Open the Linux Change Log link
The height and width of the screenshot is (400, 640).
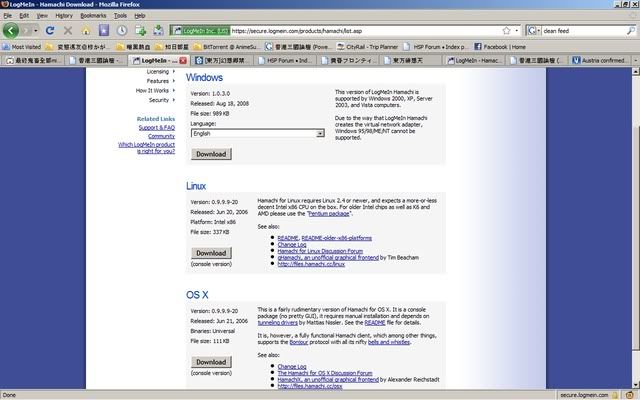[292, 243]
